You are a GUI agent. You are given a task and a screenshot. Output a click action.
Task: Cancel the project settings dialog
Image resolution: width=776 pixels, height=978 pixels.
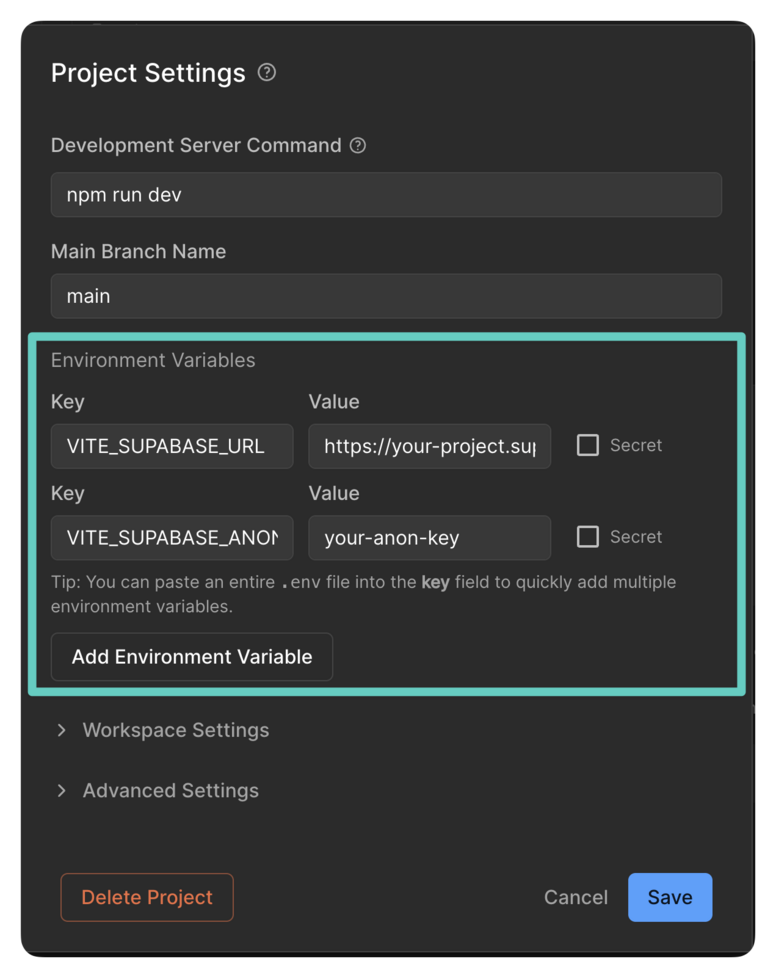pyautogui.click(x=575, y=897)
